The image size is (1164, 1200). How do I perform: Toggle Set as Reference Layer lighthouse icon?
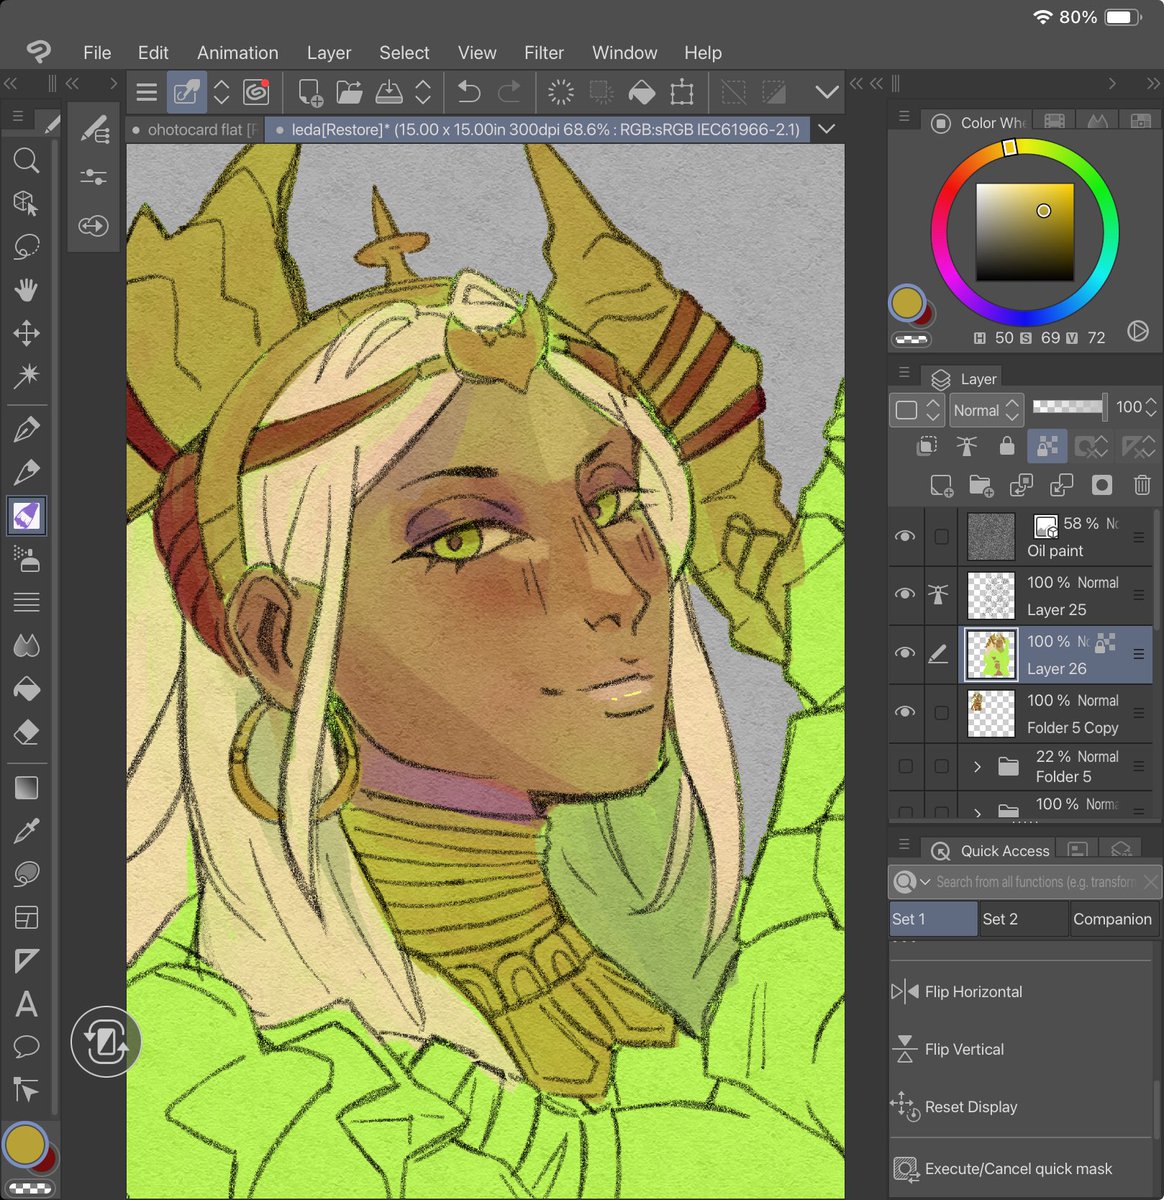tap(966, 446)
